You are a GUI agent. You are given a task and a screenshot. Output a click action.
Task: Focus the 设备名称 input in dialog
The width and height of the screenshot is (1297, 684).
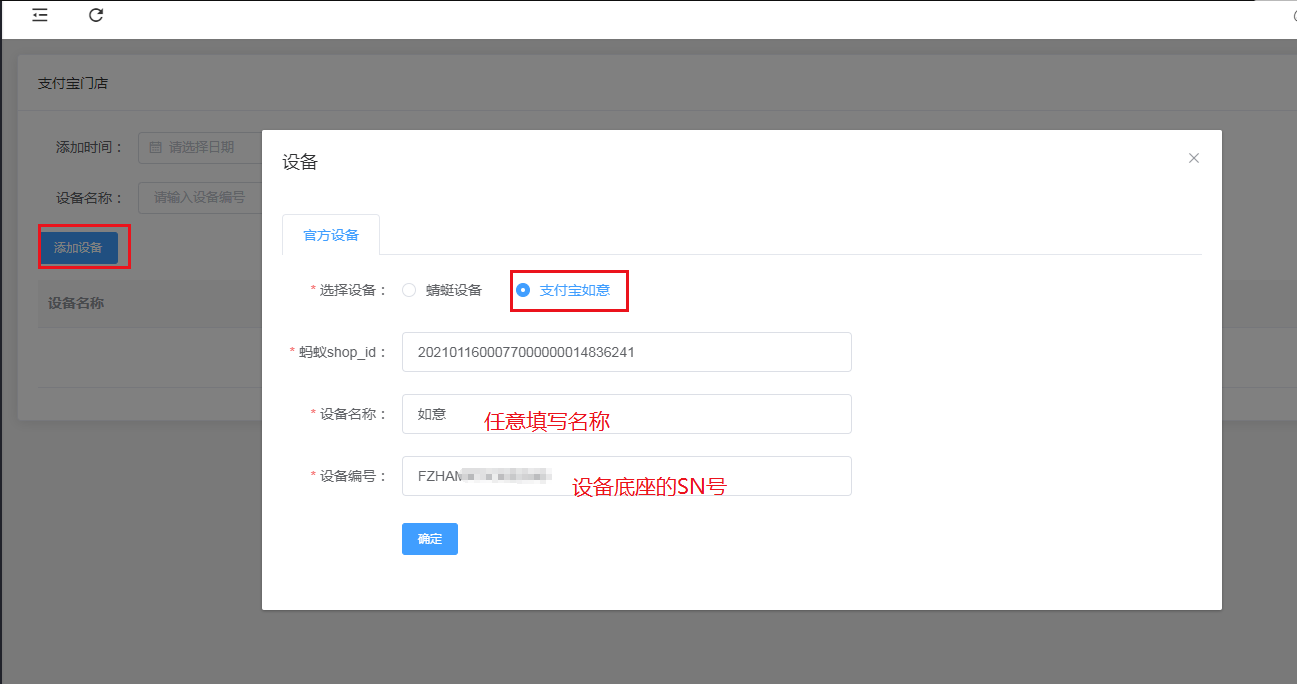(627, 414)
